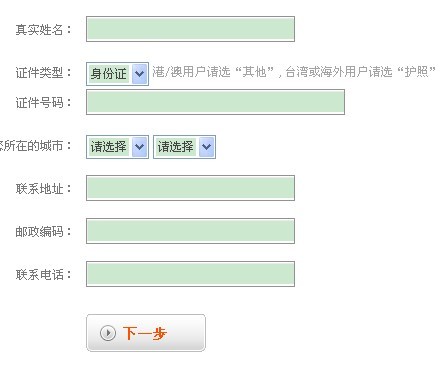
Task: Click the 证件号码 label text
Action: coord(39,102)
